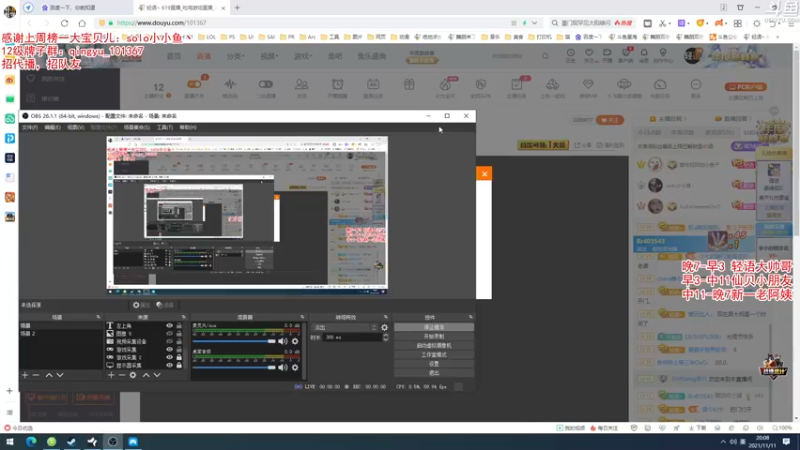Toggle visibility of the 左上角 text source
The height and width of the screenshot is (450, 800).
click(x=169, y=325)
